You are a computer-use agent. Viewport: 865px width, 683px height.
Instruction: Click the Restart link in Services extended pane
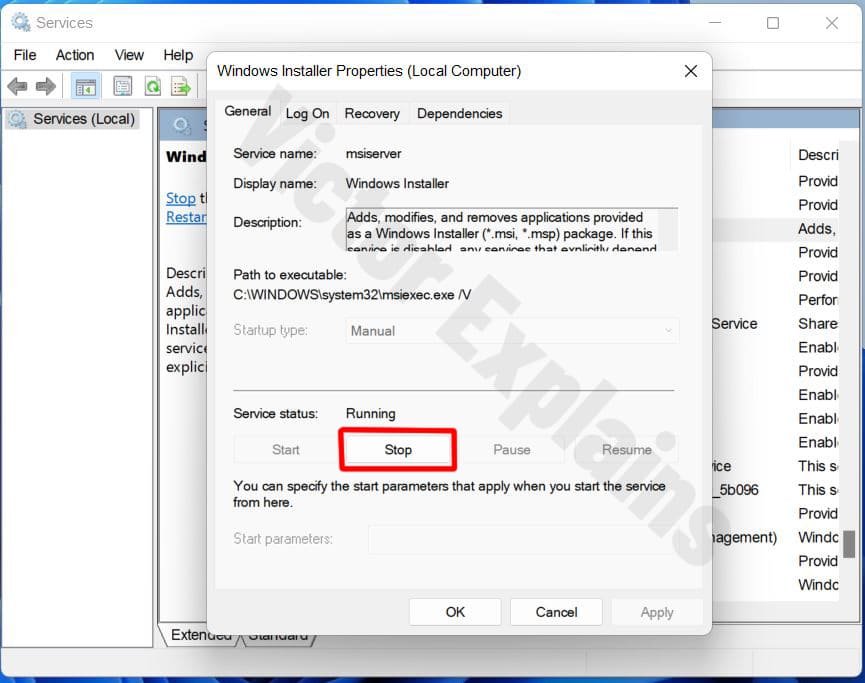[186, 217]
